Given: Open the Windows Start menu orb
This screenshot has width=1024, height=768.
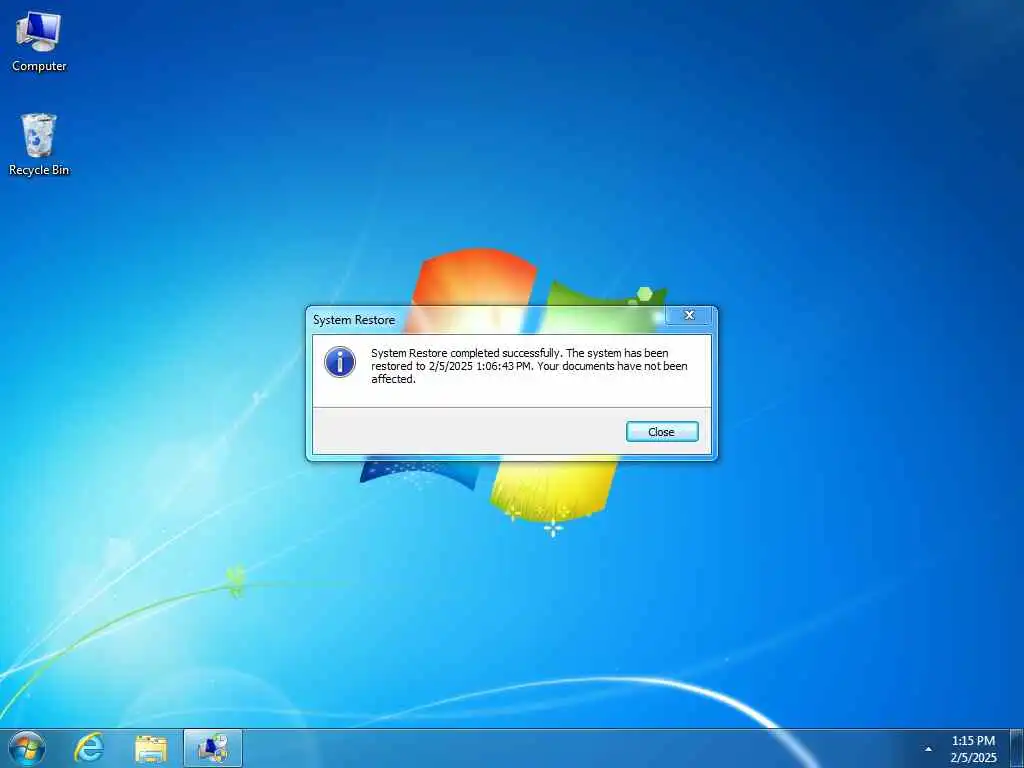Looking at the screenshot, I should tap(27, 748).
